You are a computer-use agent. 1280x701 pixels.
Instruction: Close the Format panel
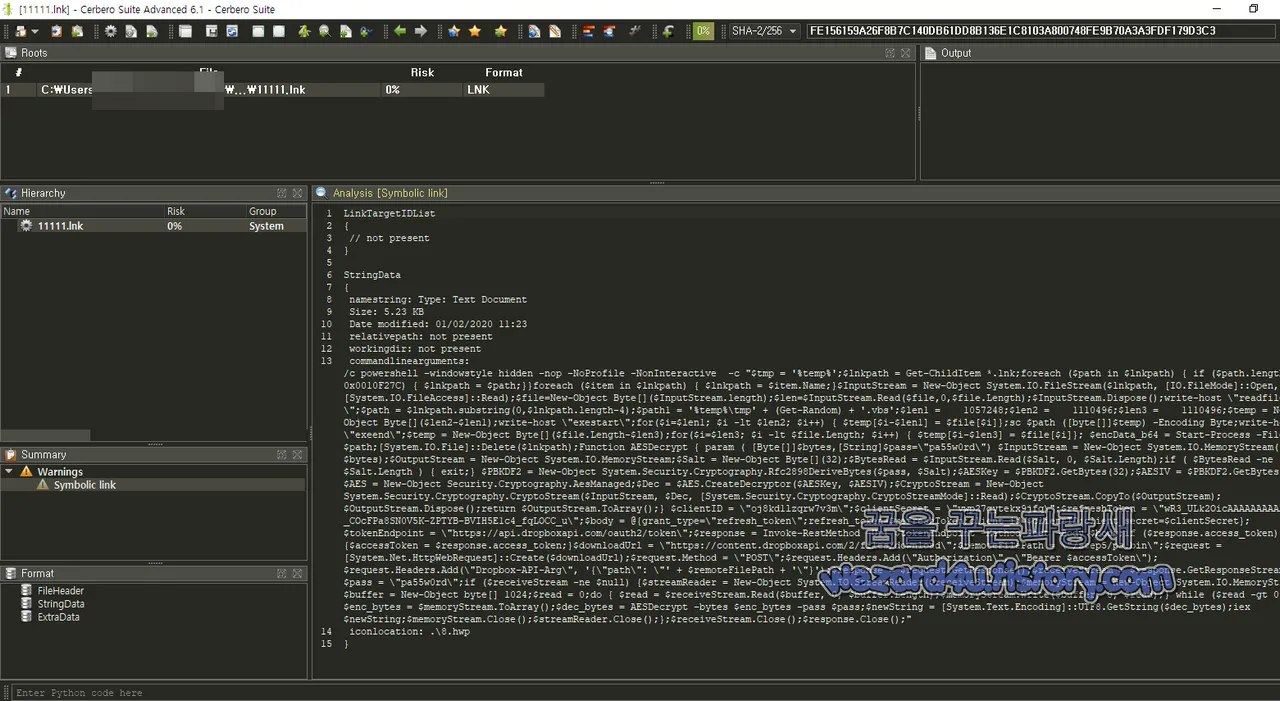tap(297, 573)
